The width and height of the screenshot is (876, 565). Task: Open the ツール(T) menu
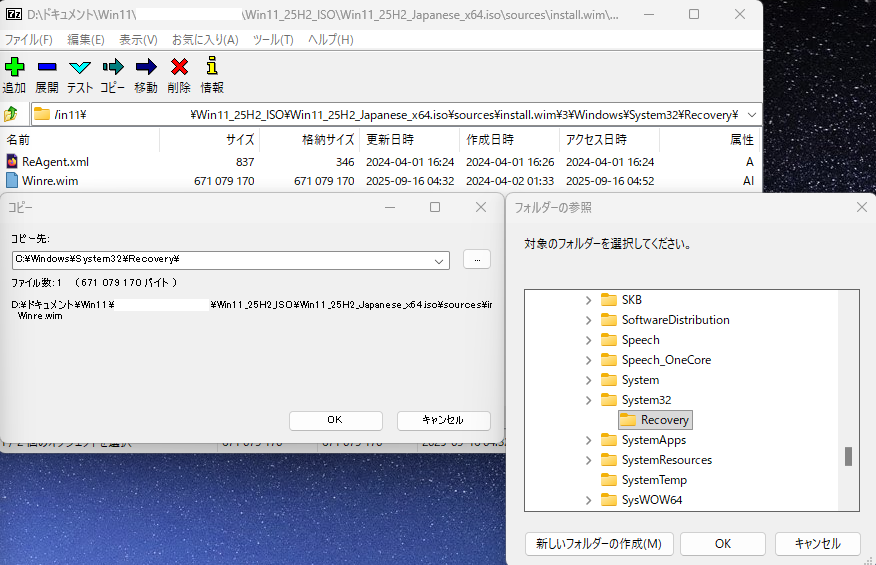tap(273, 39)
